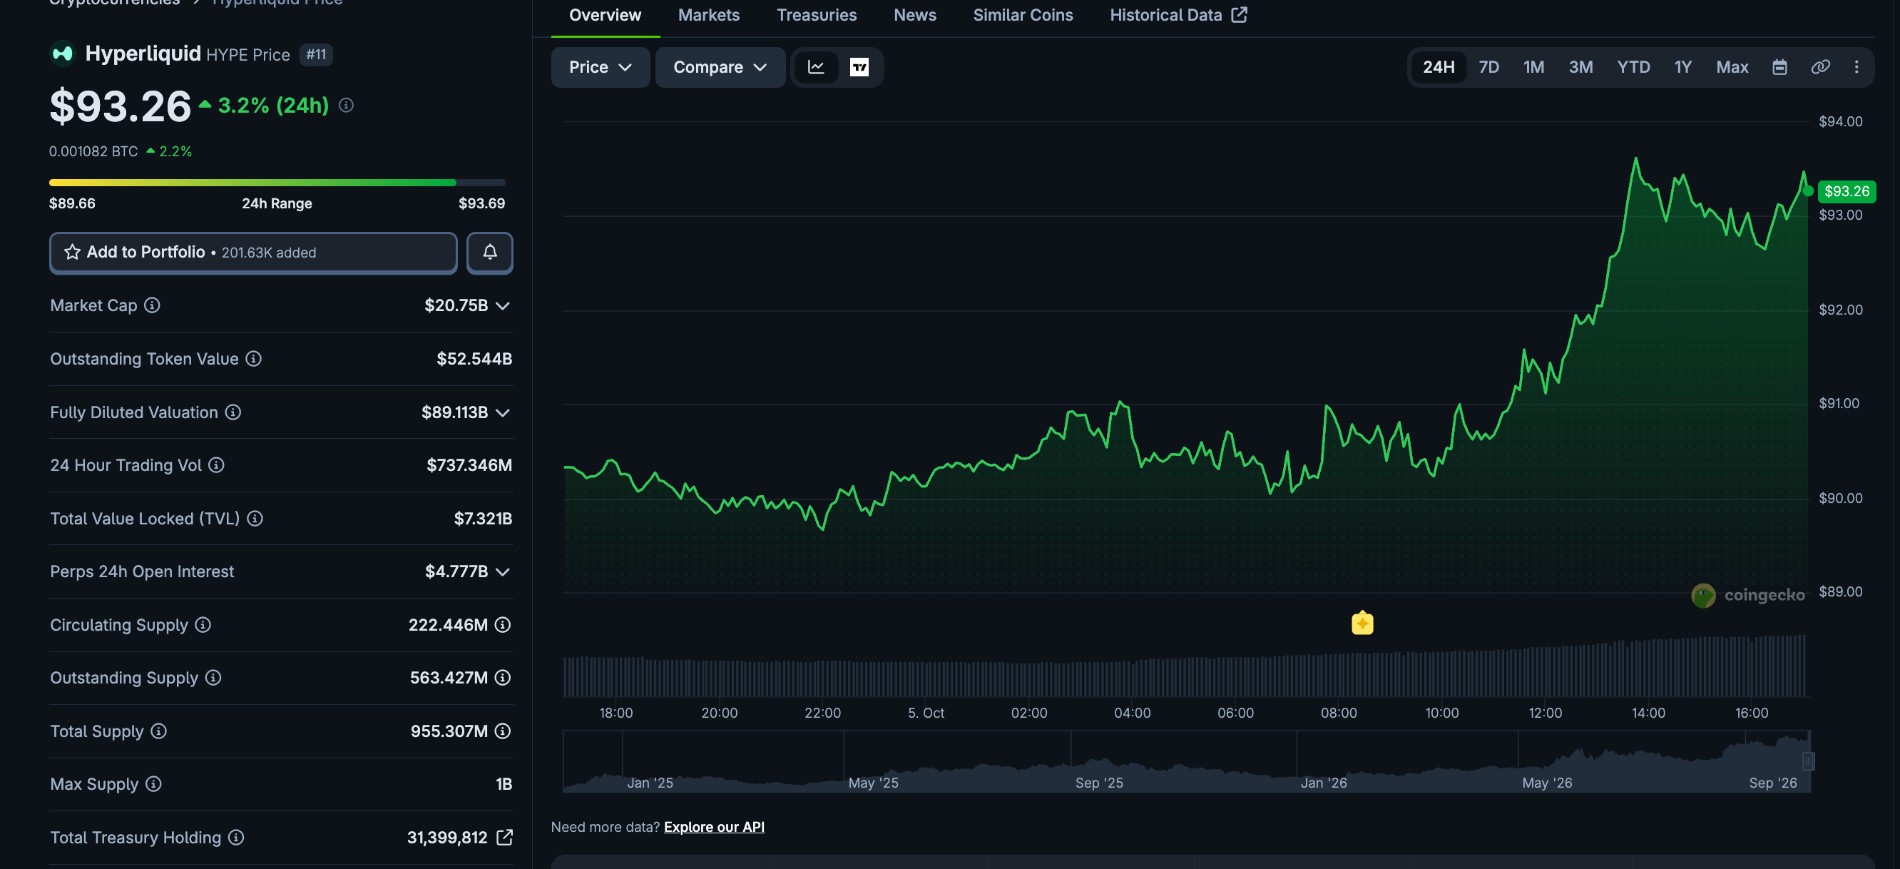The width and height of the screenshot is (1900, 869).
Task: Switch to the News tab
Action: click(915, 15)
